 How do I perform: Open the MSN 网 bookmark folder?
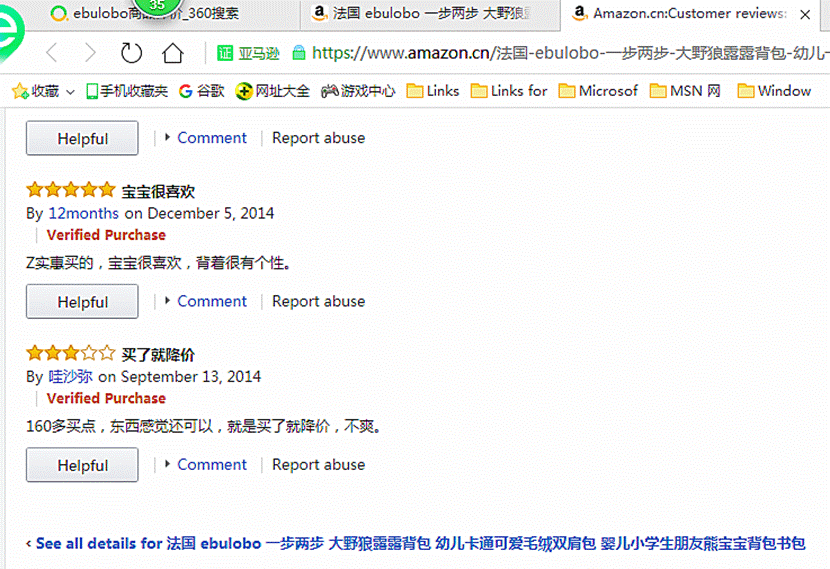tap(685, 91)
